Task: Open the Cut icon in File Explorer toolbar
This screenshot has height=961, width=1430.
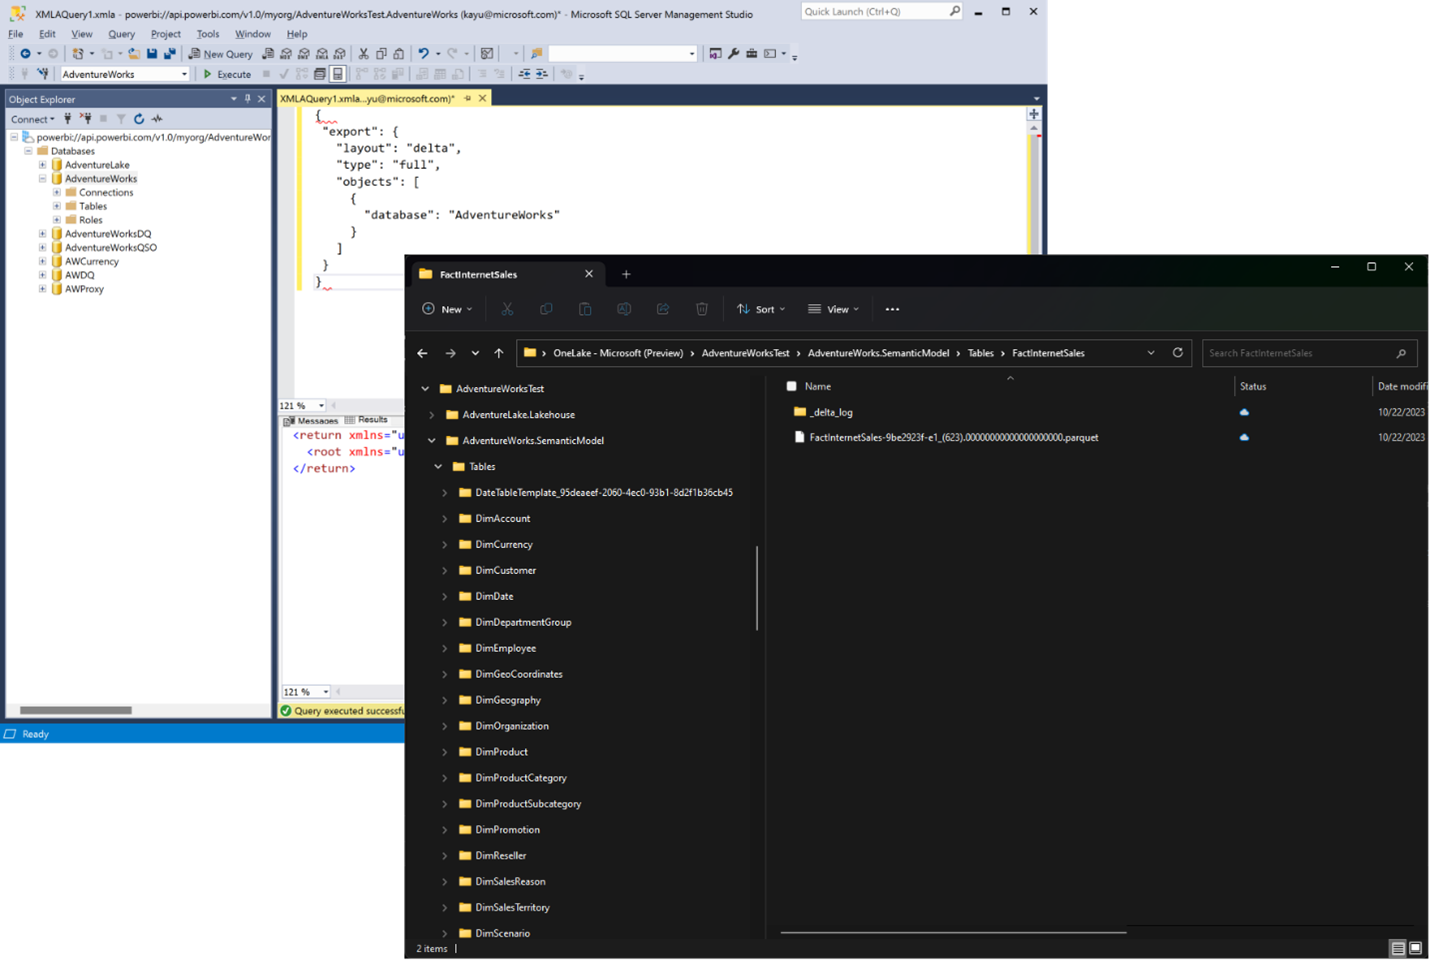Action: click(507, 308)
